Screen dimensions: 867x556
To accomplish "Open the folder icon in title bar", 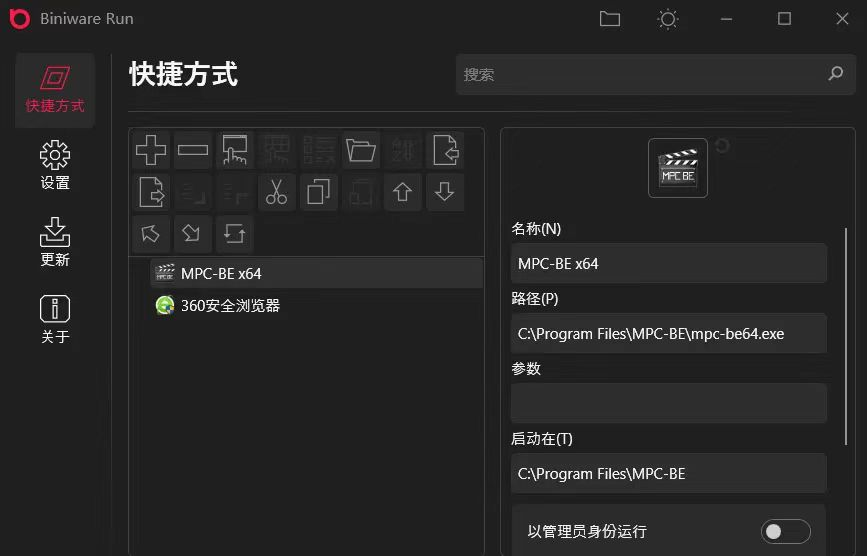I will point(609,19).
